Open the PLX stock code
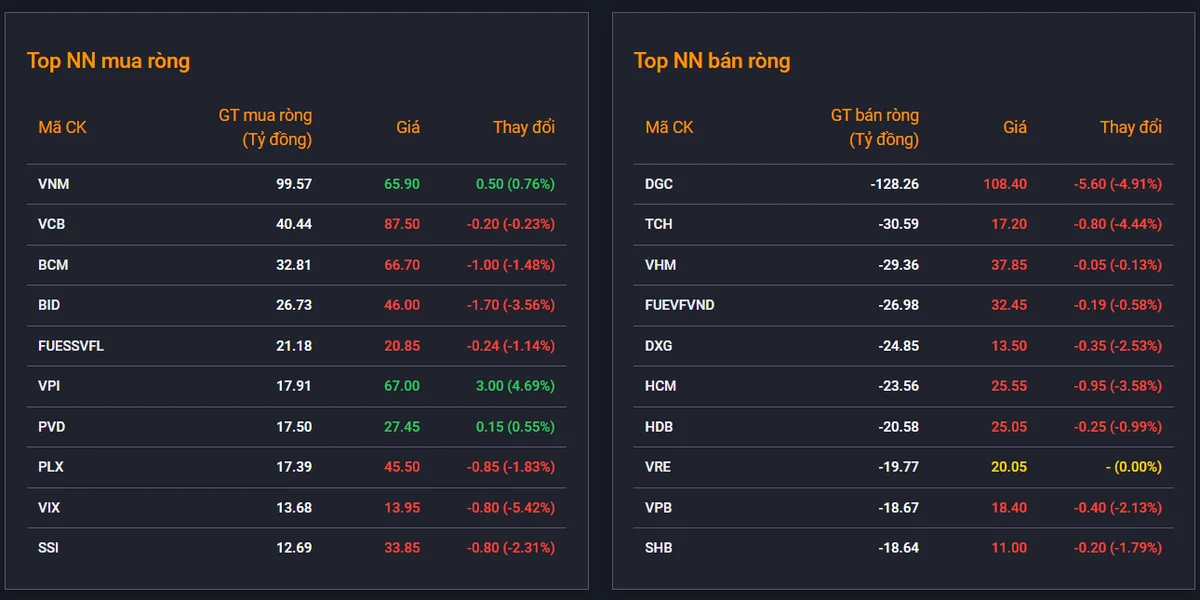 [x=51, y=467]
